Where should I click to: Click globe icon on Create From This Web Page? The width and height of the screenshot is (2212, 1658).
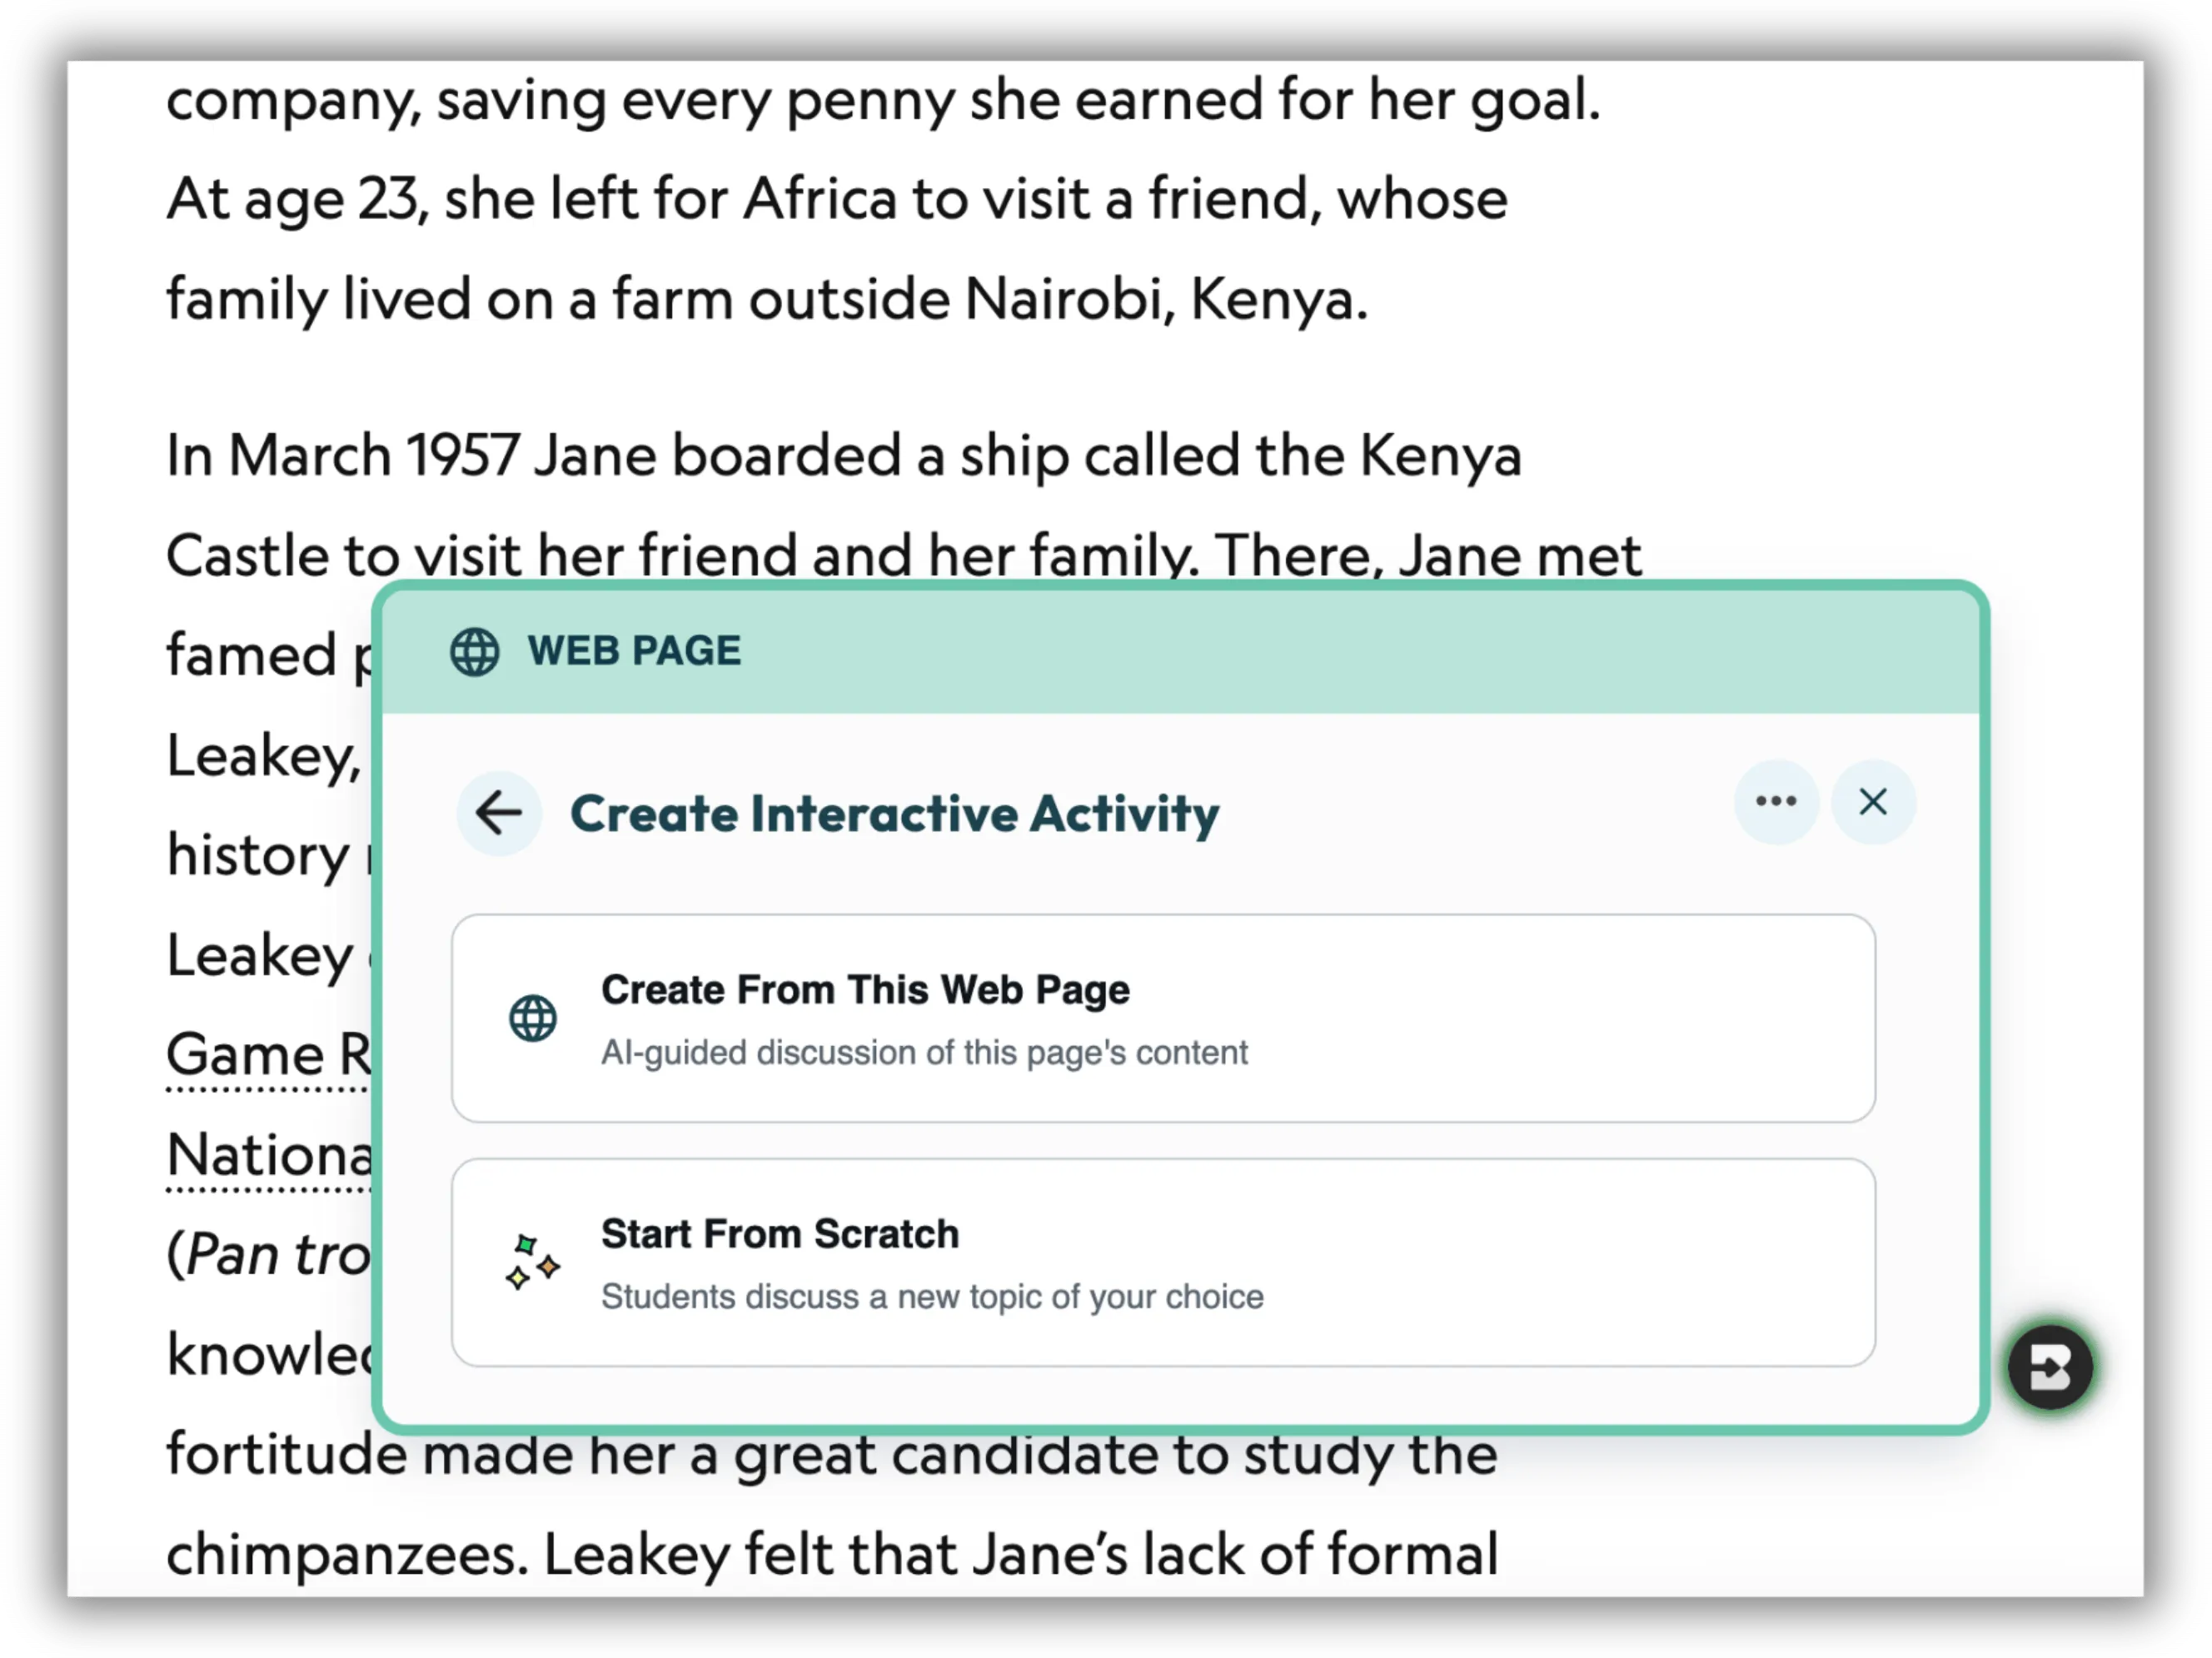pyautogui.click(x=533, y=1018)
